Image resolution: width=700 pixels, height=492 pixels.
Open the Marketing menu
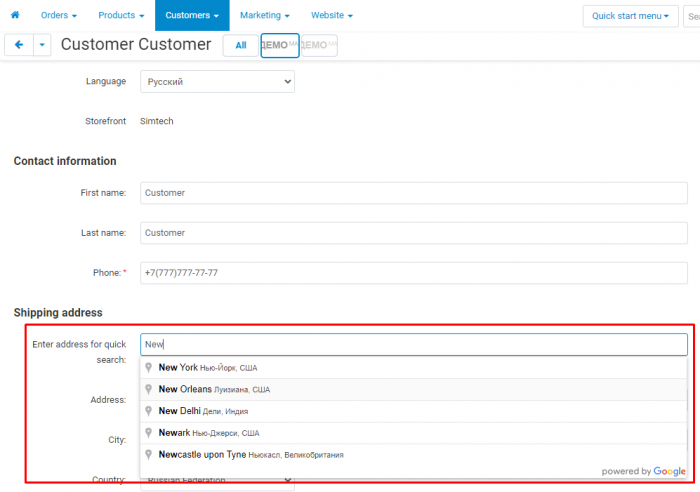point(265,15)
